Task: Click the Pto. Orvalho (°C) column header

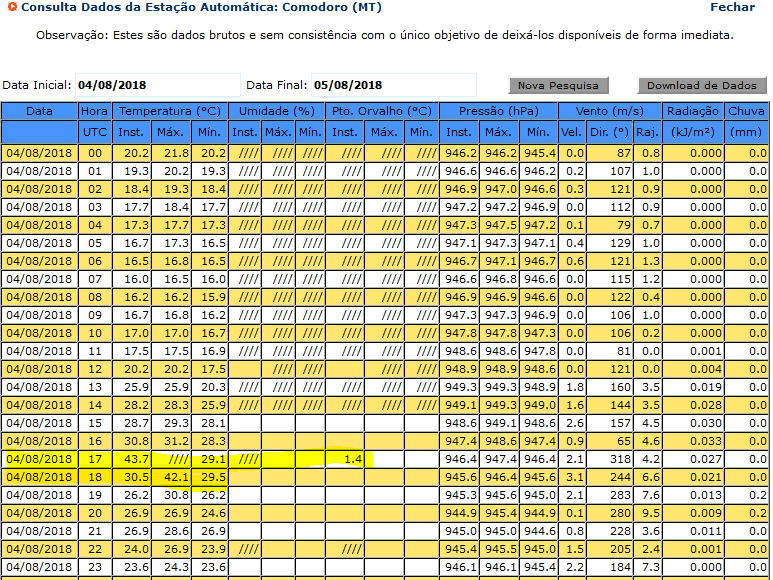Action: tap(382, 111)
